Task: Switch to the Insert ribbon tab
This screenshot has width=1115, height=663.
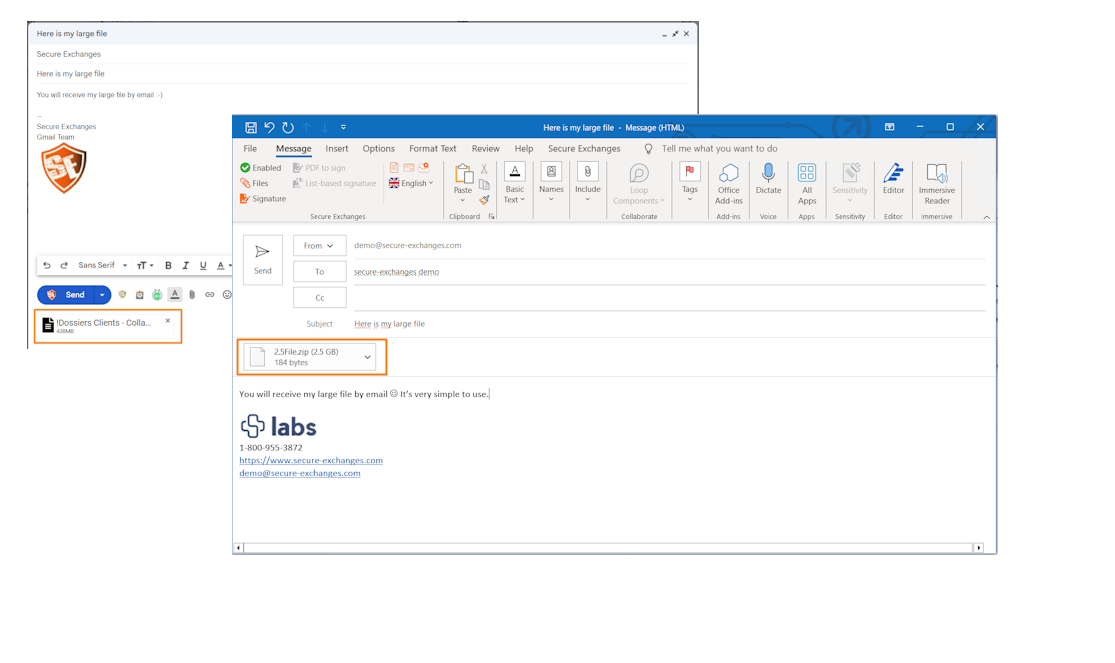Action: [337, 149]
